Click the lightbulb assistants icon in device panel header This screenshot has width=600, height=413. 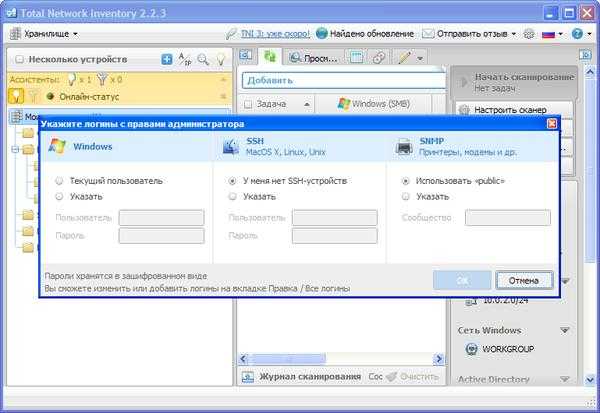point(221,59)
